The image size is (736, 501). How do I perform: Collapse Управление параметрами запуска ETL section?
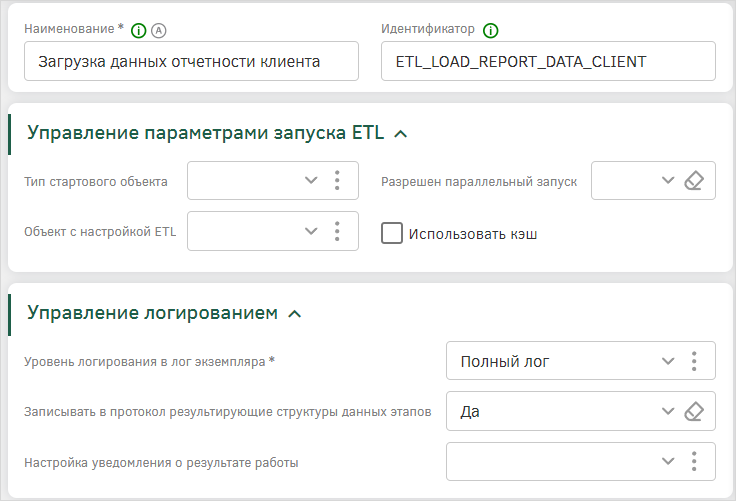(x=400, y=134)
